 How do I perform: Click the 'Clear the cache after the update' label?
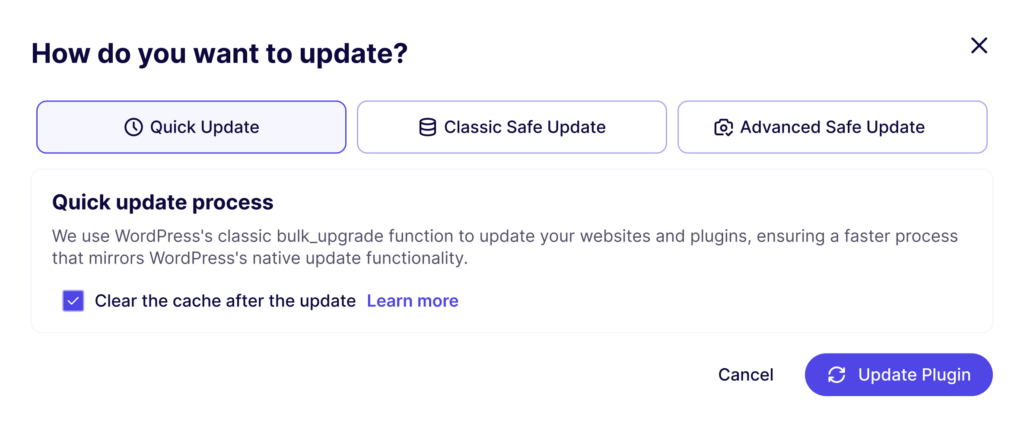(225, 301)
